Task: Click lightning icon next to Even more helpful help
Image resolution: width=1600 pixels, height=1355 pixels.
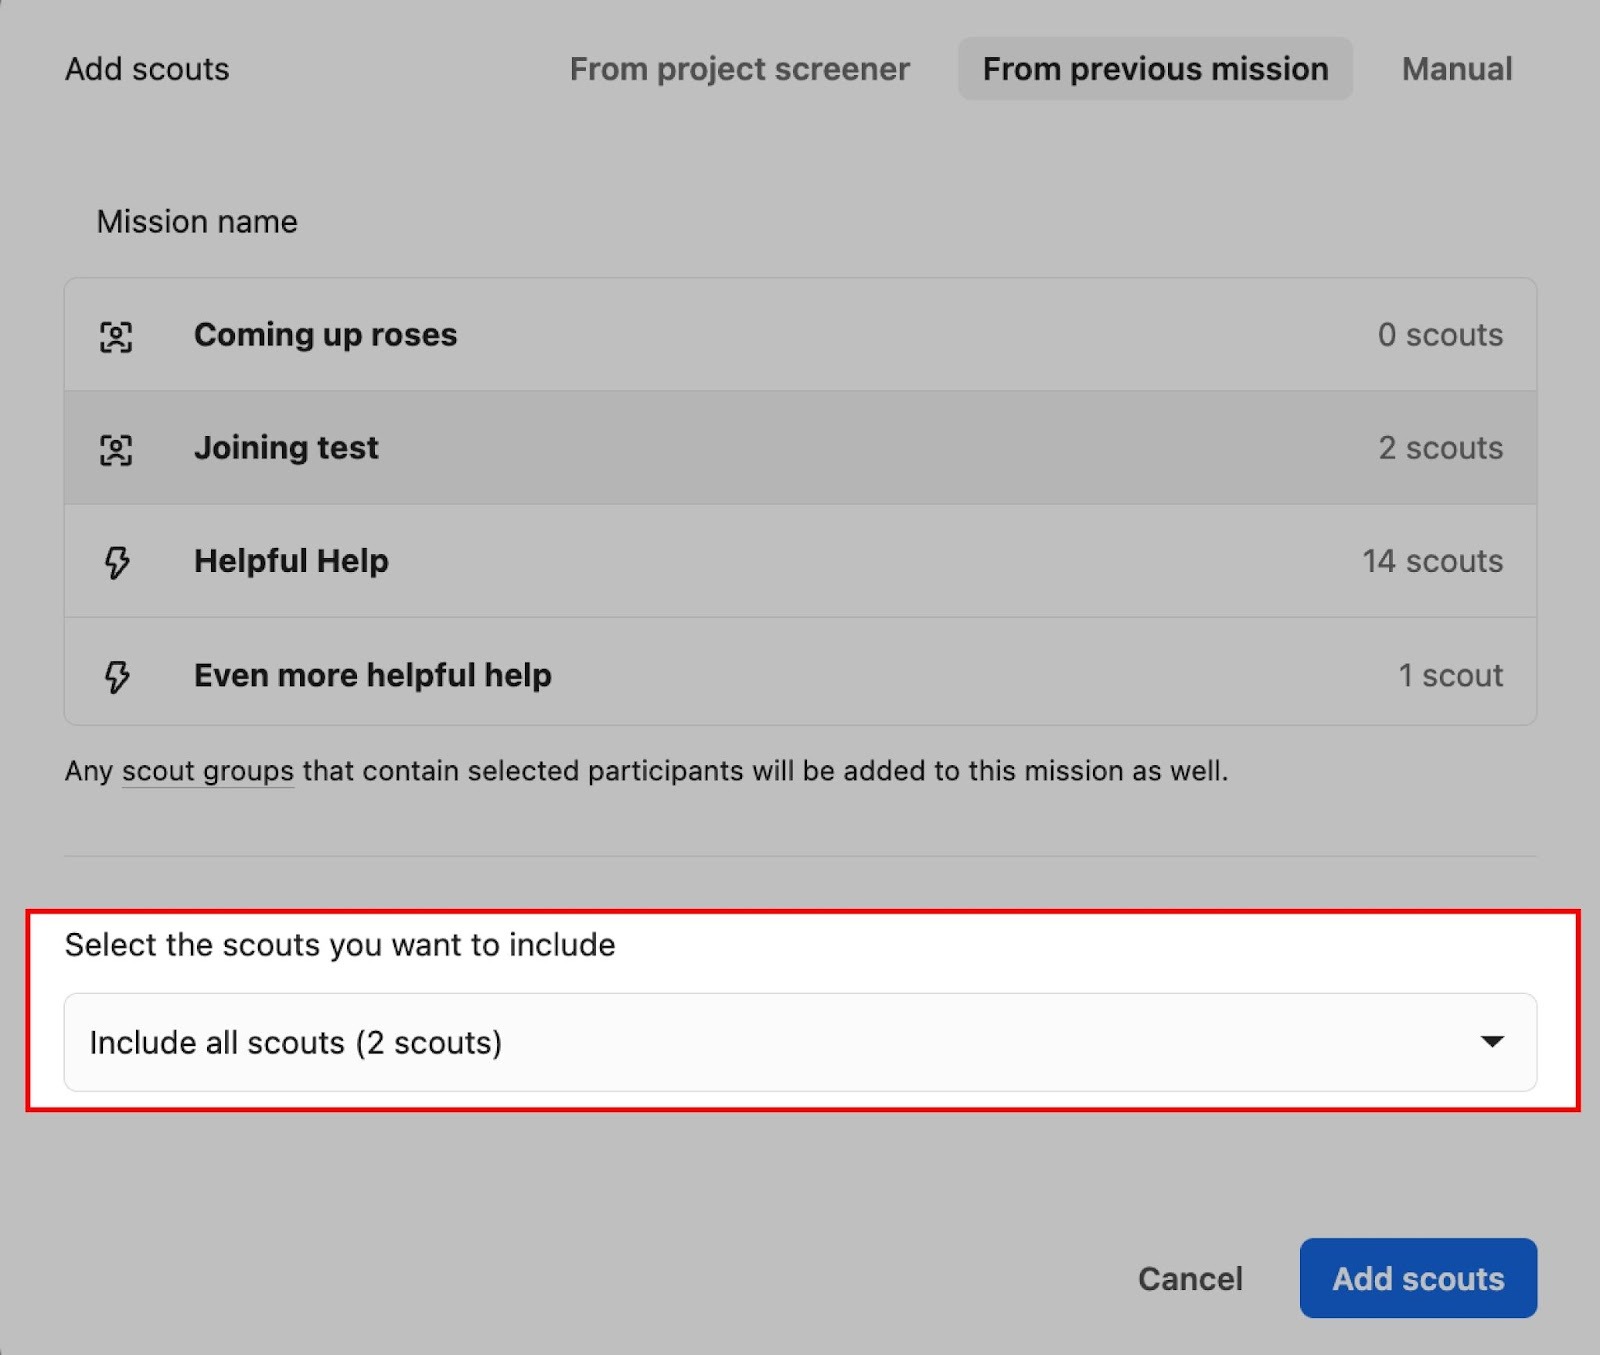Action: click(117, 676)
